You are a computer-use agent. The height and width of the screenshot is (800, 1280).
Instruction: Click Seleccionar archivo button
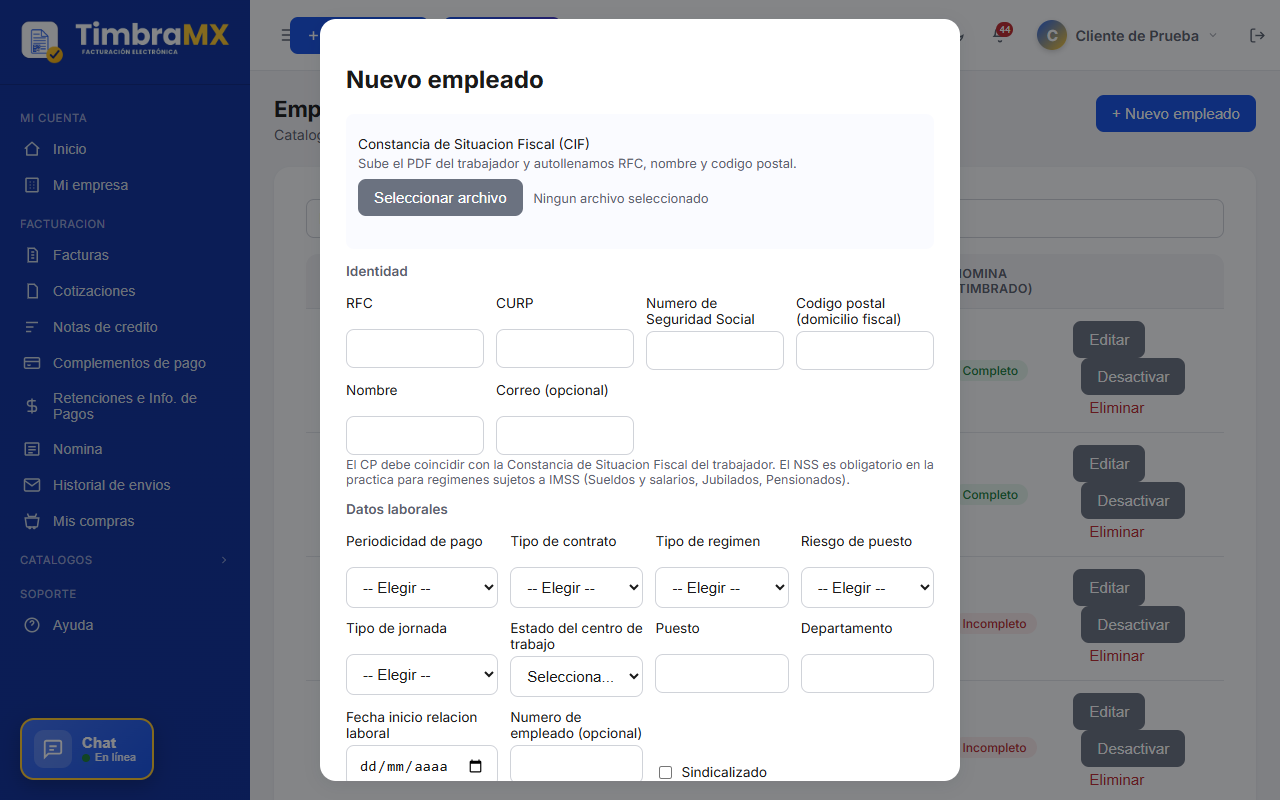click(x=440, y=198)
